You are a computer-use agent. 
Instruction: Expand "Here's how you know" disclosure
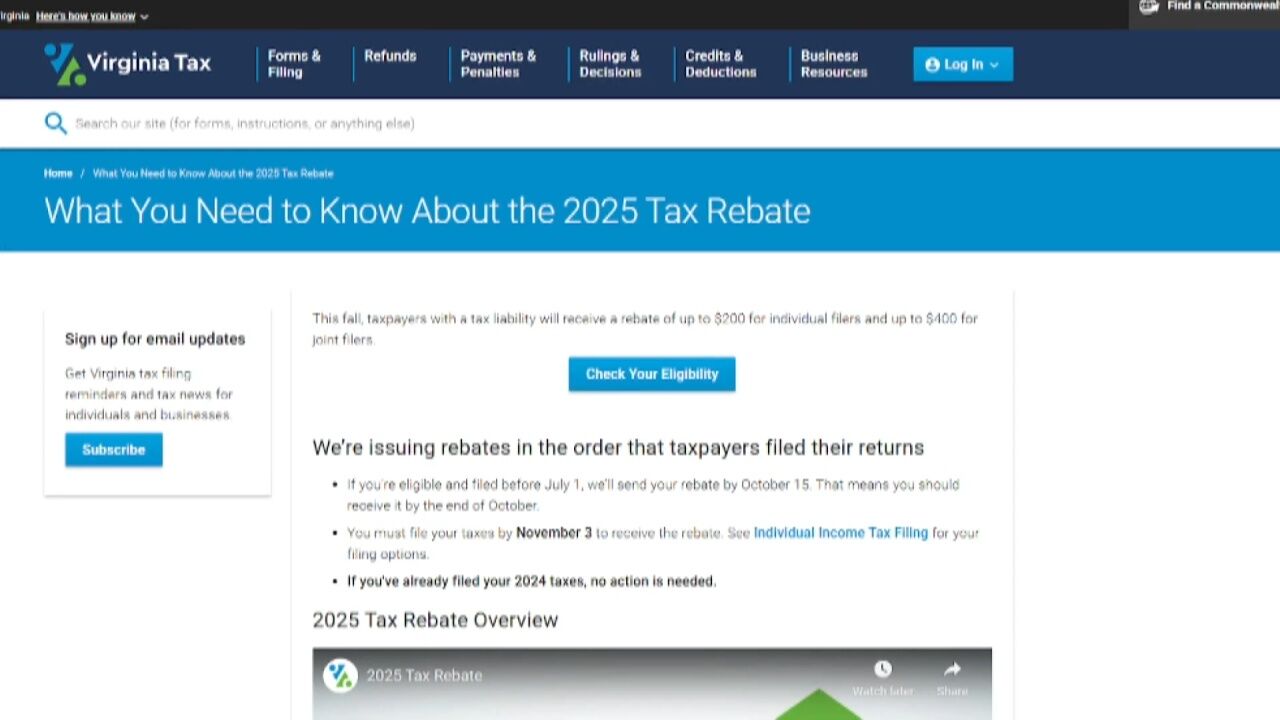point(92,17)
